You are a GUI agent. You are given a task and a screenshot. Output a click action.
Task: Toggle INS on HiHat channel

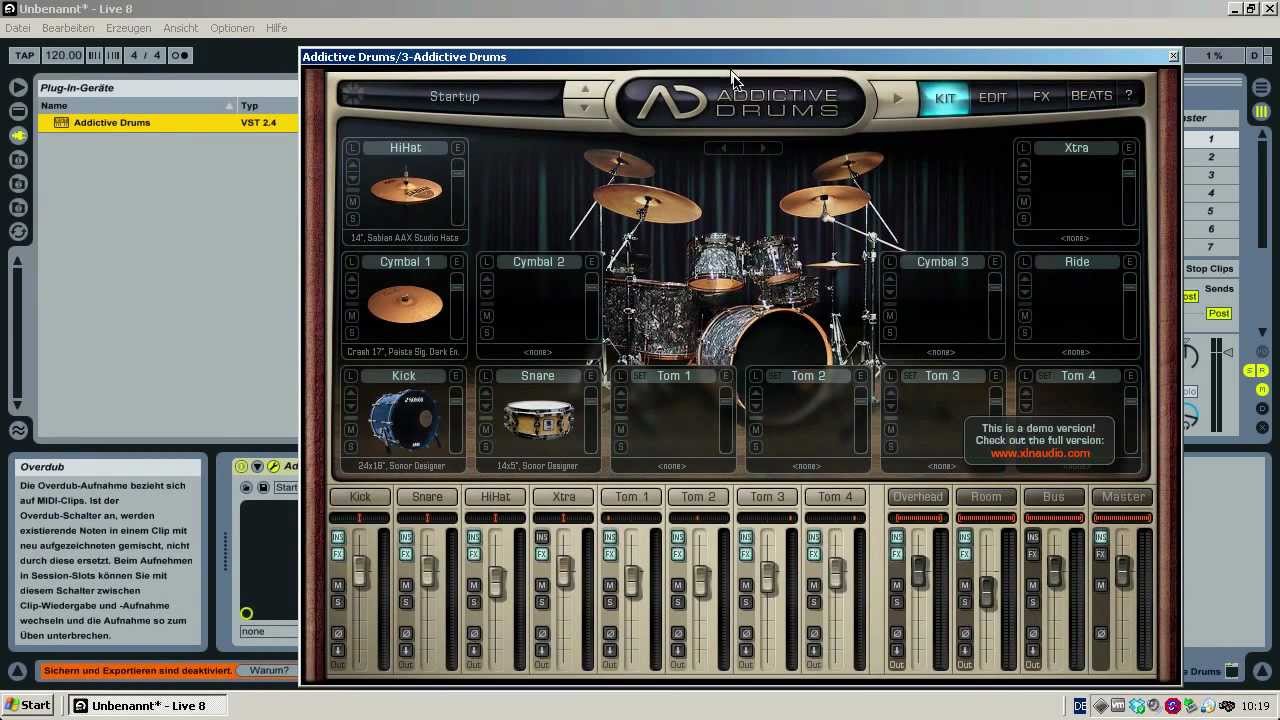[474, 537]
